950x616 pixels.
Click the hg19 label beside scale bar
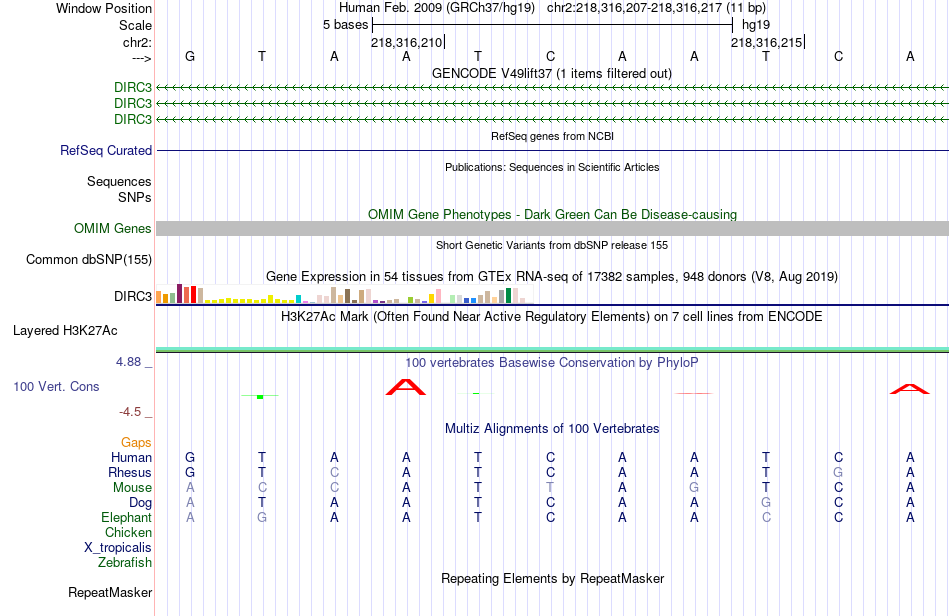coord(756,25)
